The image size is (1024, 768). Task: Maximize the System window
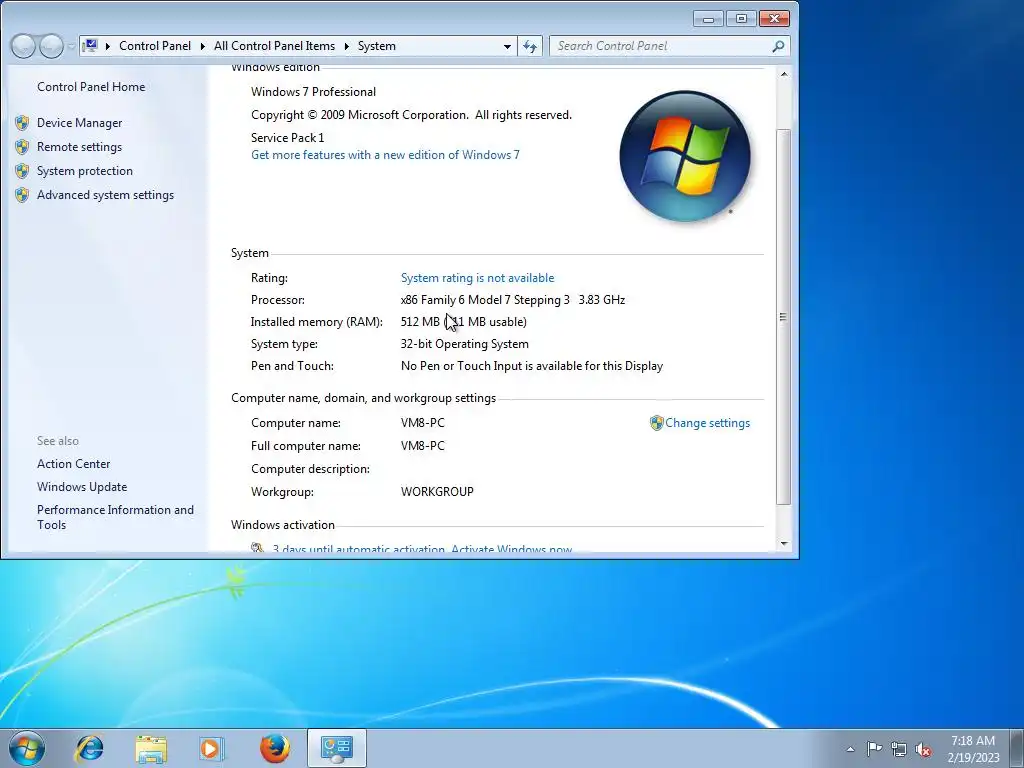pos(741,19)
